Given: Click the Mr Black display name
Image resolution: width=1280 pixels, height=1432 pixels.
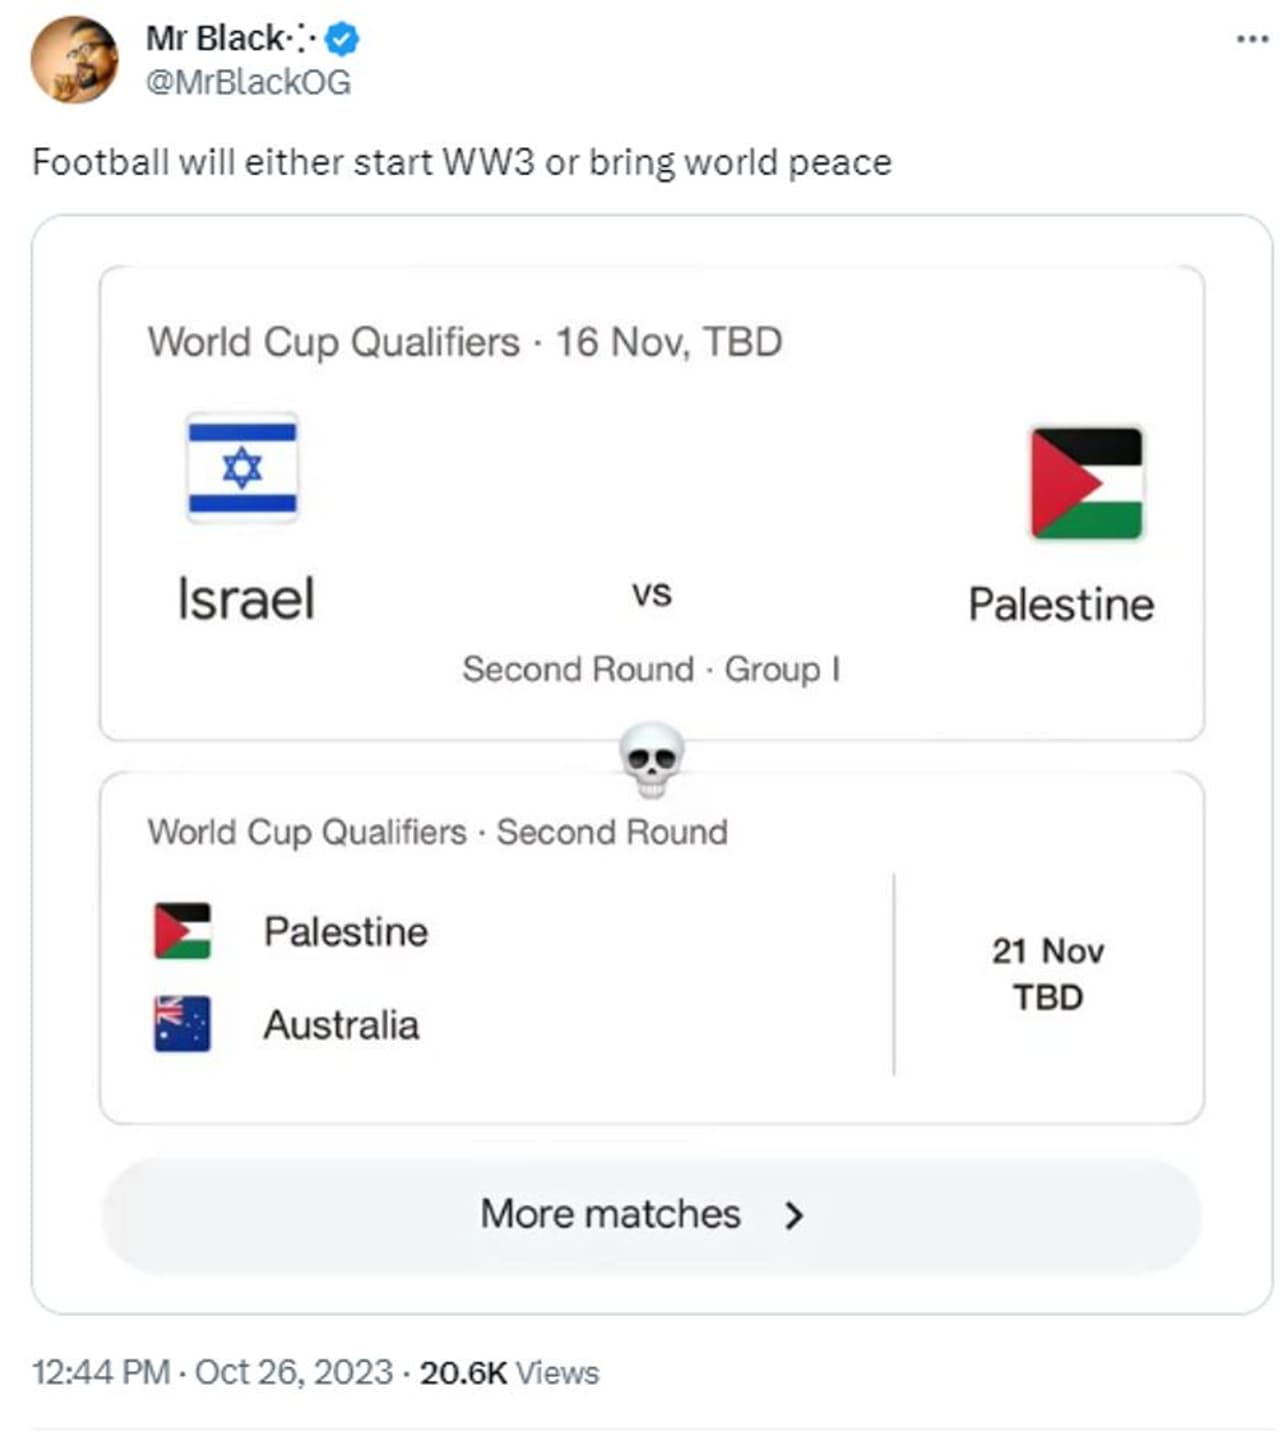Looking at the screenshot, I should pos(214,39).
